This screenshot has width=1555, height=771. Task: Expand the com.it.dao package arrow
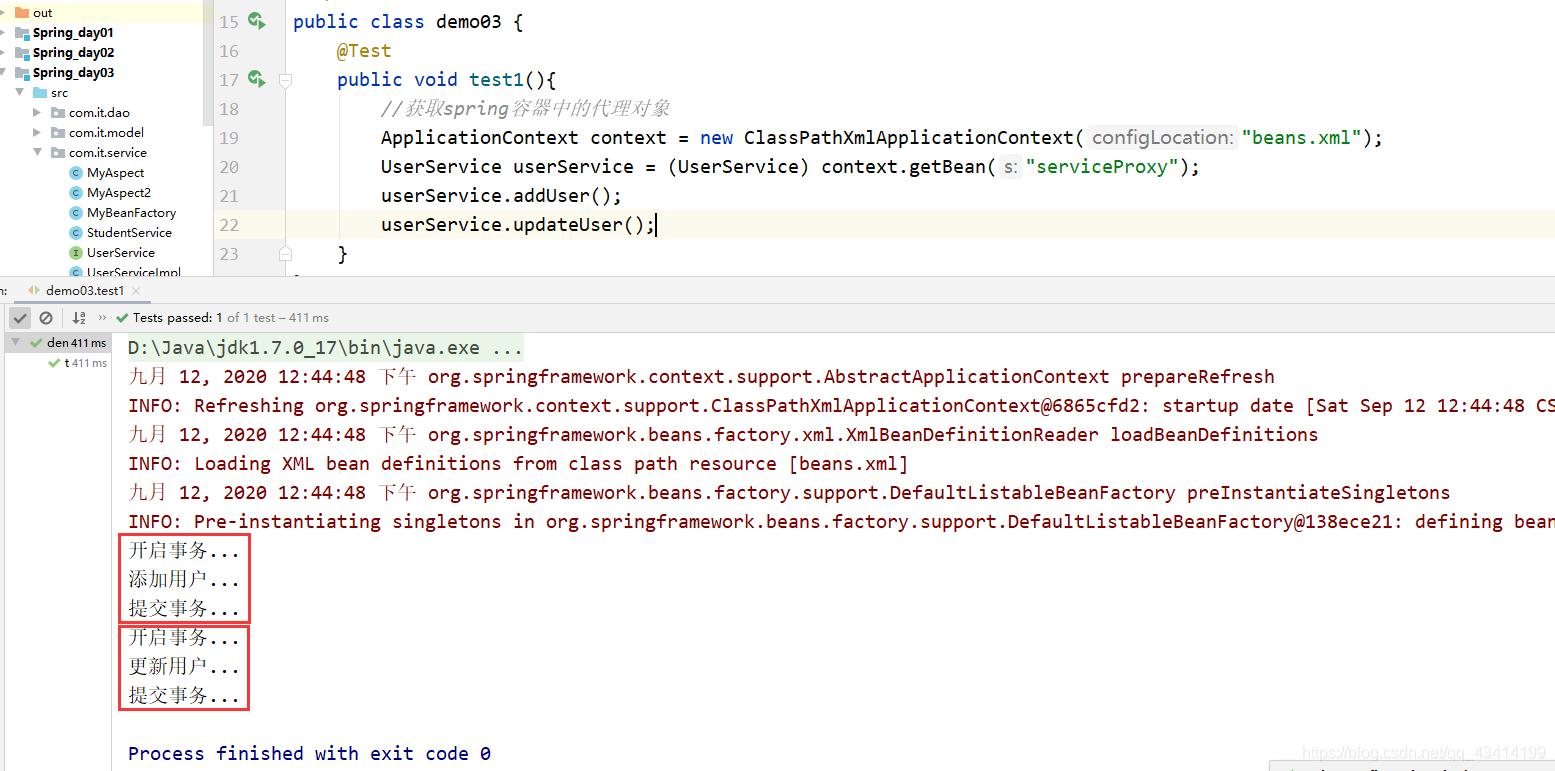coord(37,113)
